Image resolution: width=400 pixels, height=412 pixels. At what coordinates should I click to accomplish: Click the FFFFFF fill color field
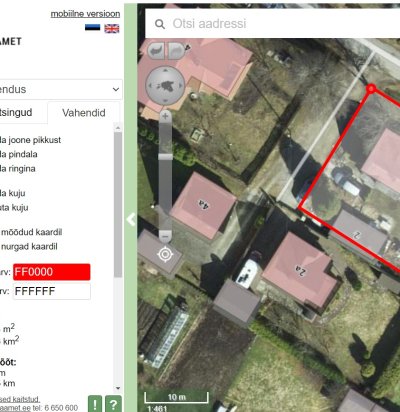click(x=52, y=291)
